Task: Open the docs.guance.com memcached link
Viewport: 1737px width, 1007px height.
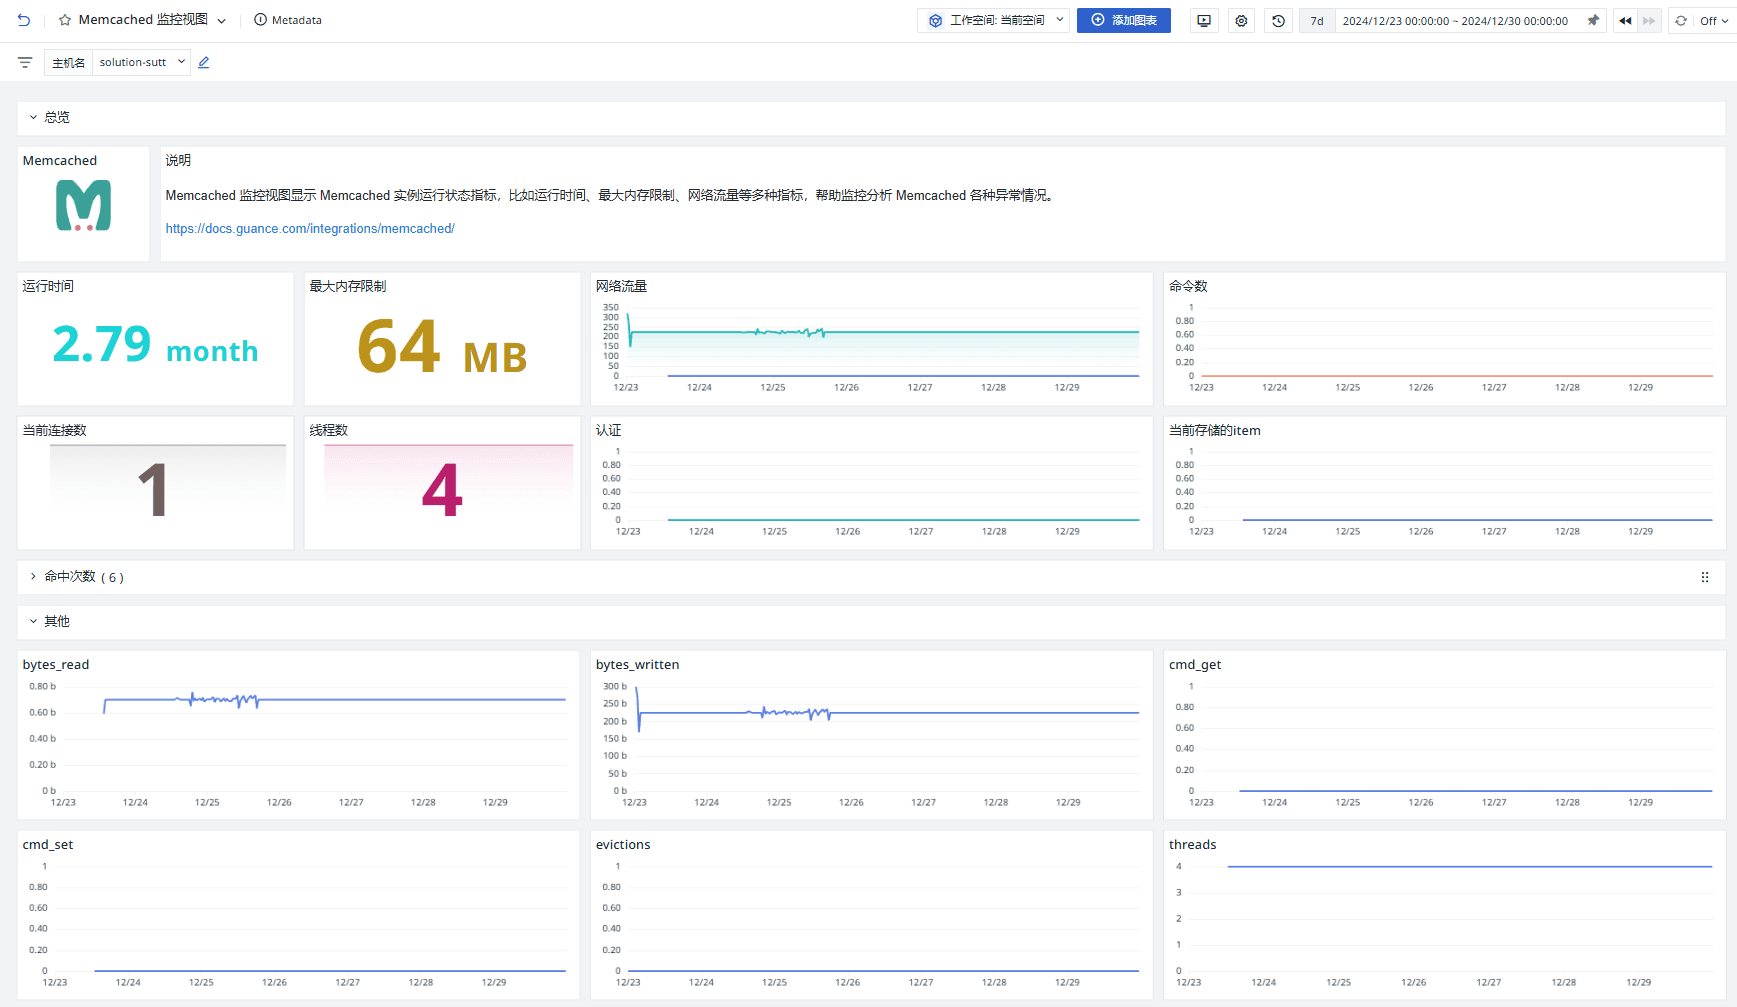Action: (x=310, y=229)
